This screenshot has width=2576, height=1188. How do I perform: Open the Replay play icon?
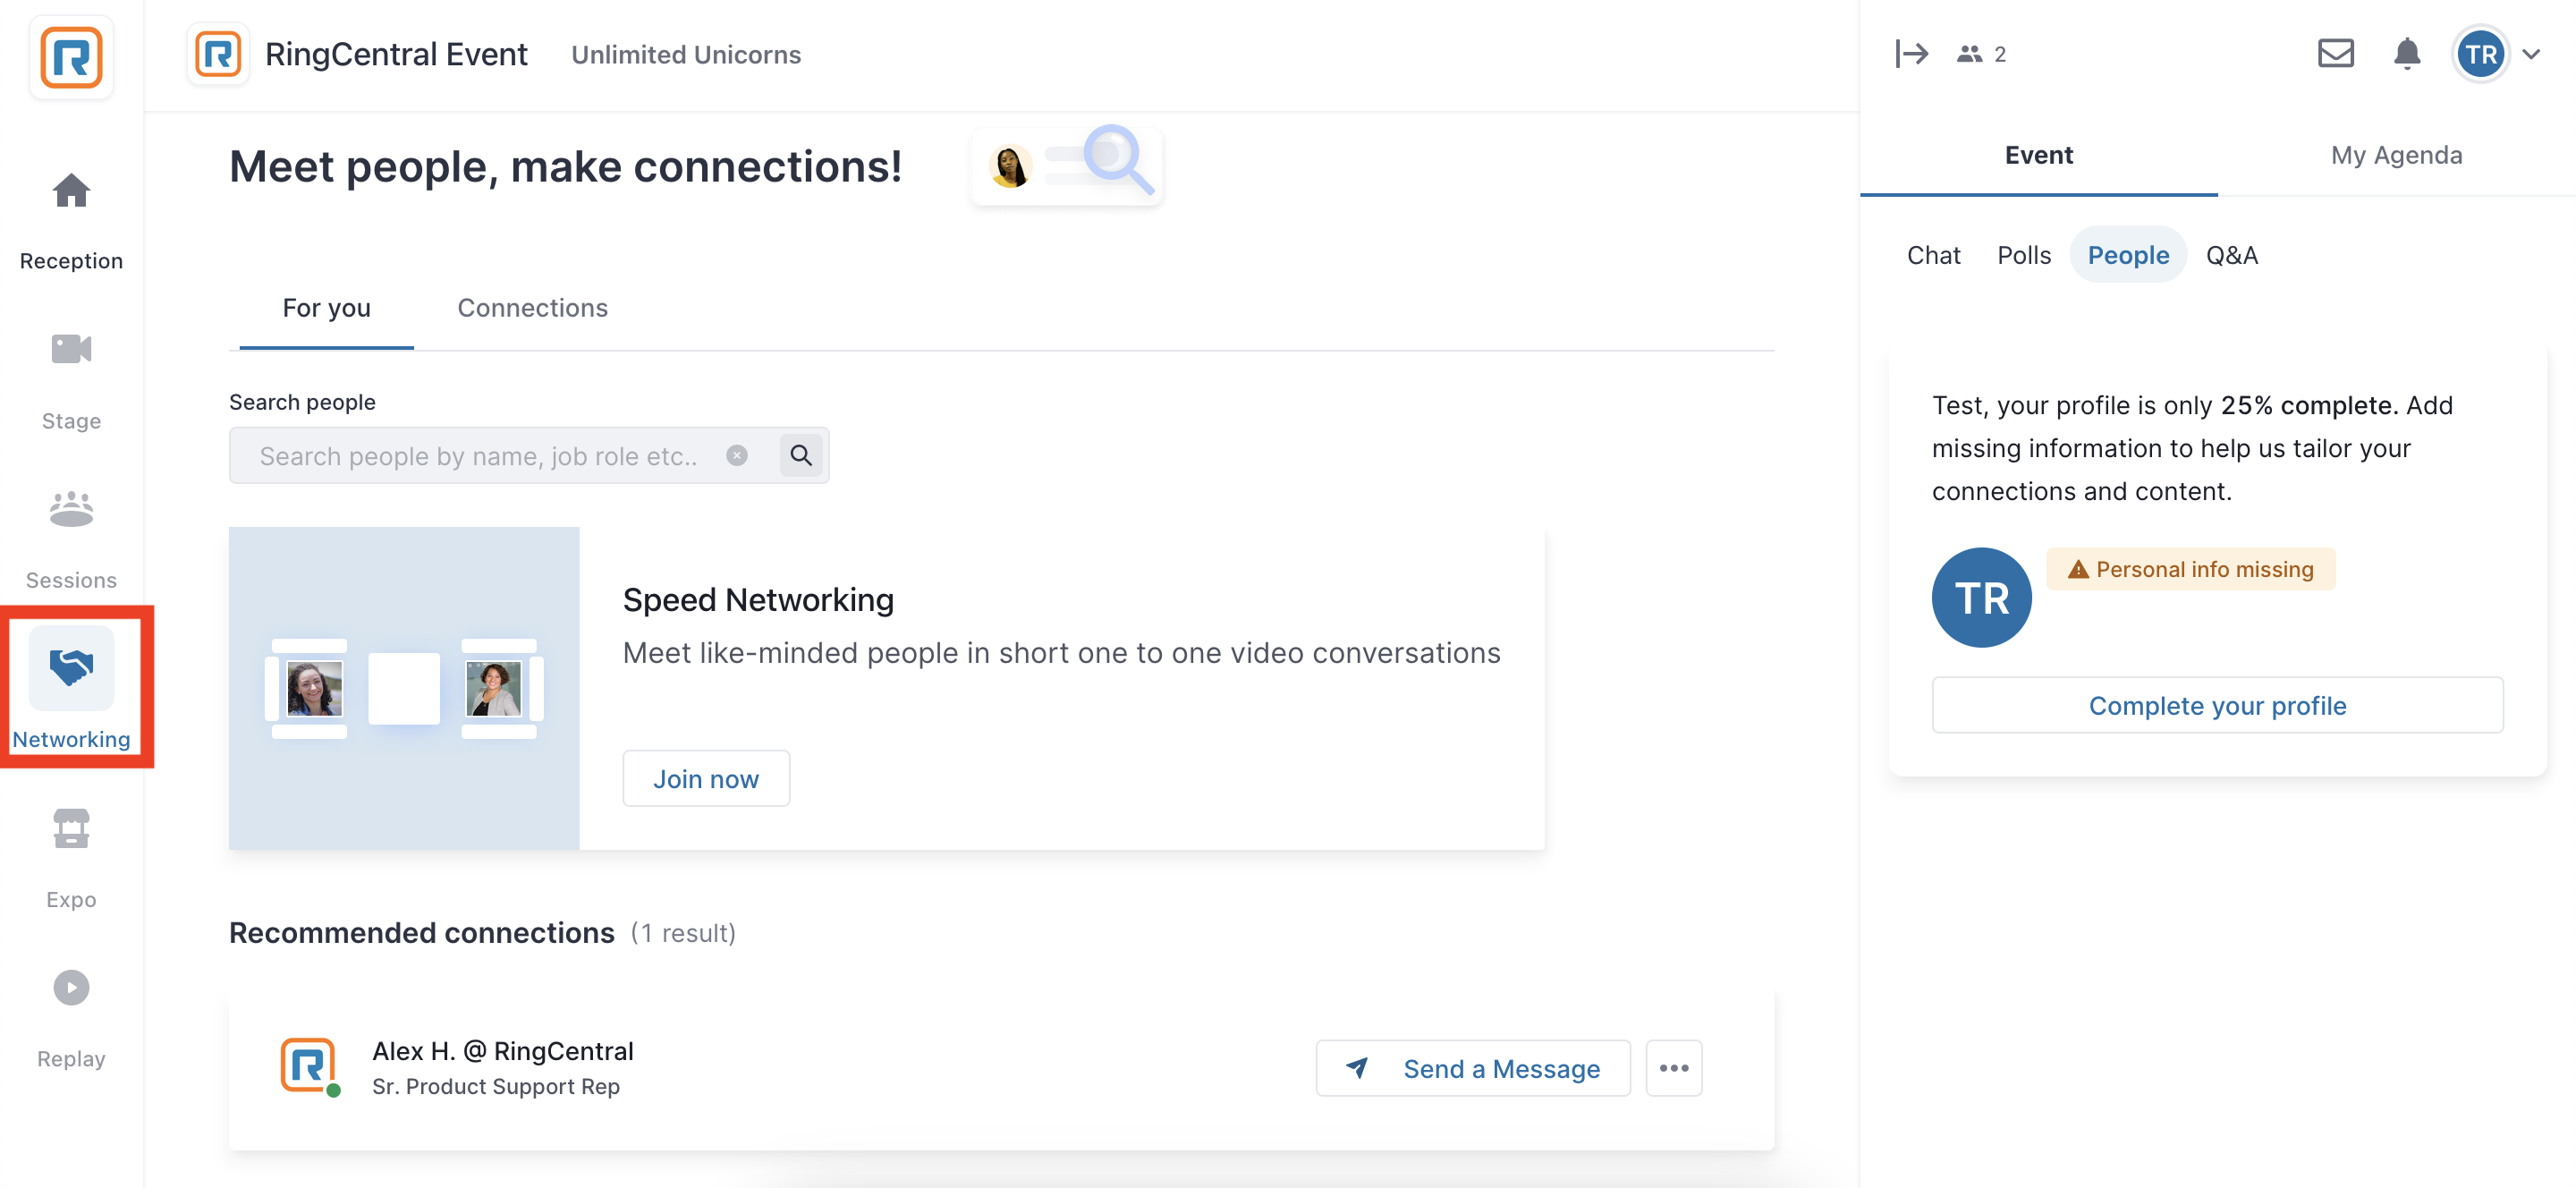[x=71, y=988]
